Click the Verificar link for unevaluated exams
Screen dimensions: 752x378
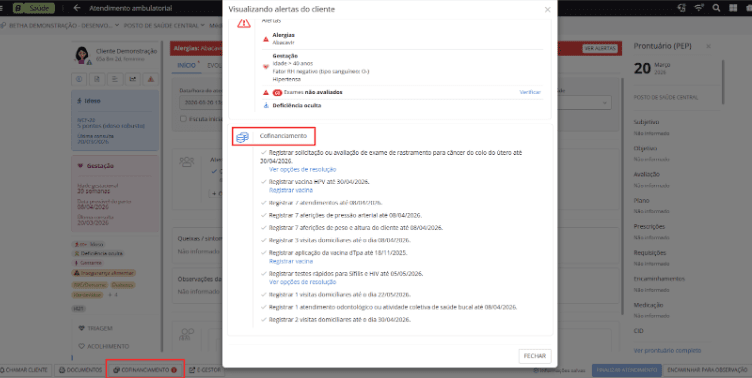pos(530,92)
